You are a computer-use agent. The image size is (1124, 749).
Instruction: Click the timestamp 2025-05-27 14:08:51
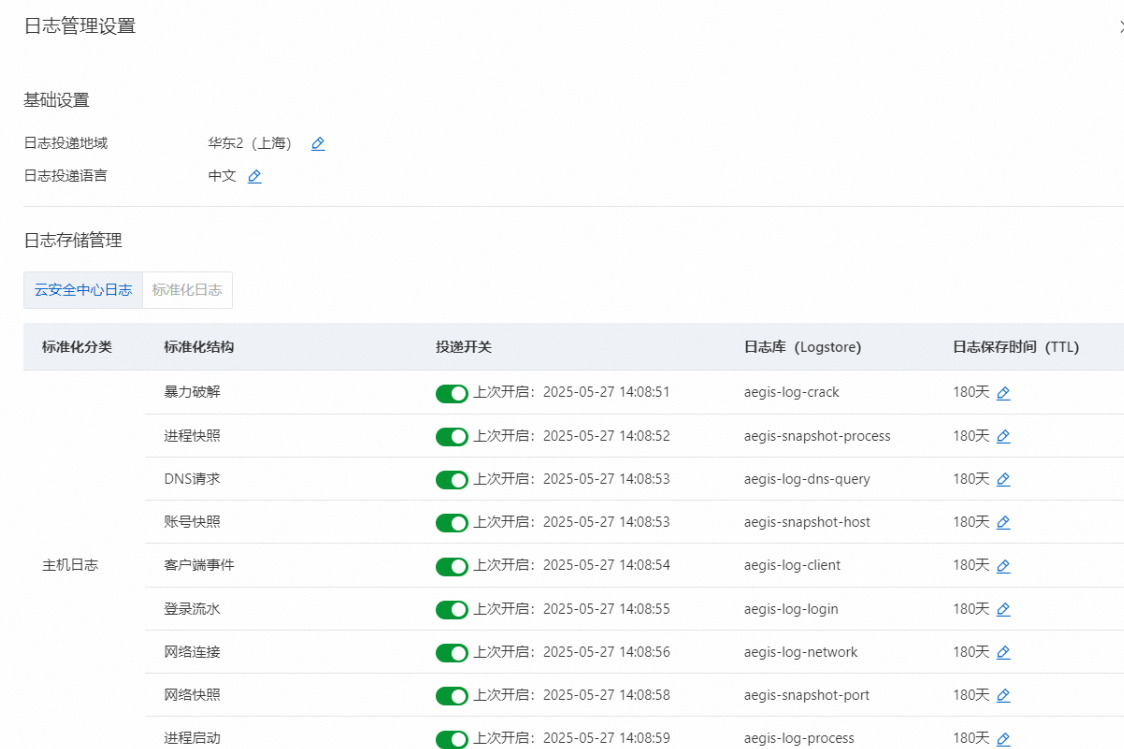[x=606, y=392]
